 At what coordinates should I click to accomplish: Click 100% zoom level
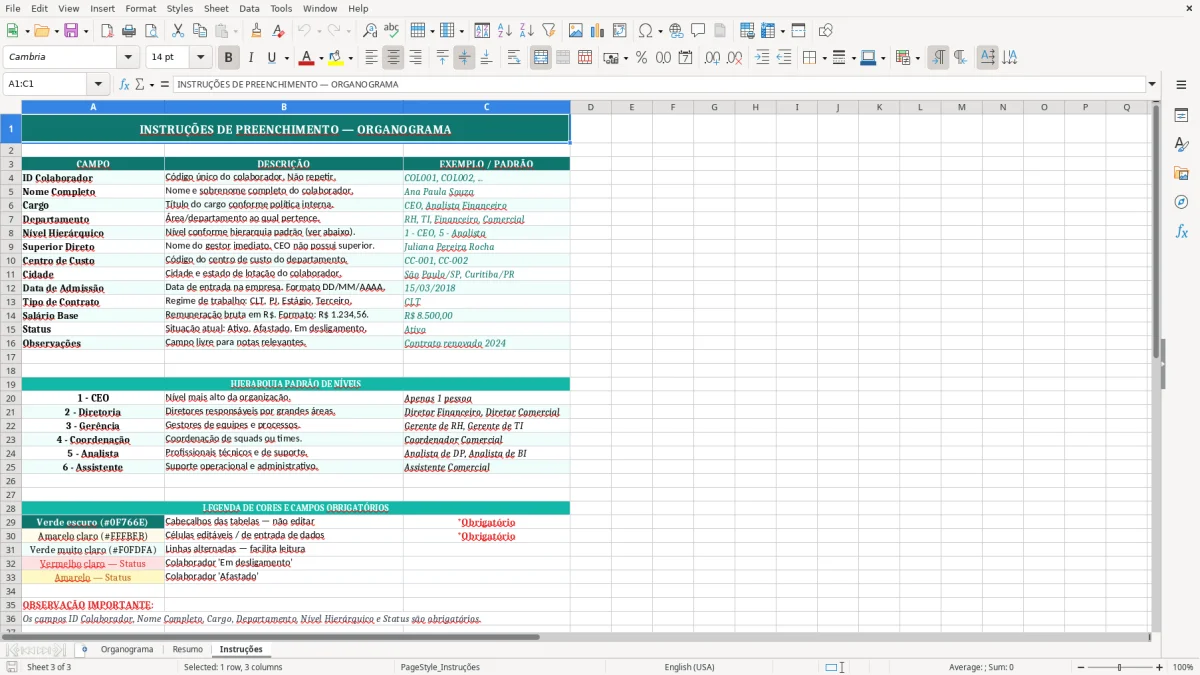click(x=1183, y=667)
